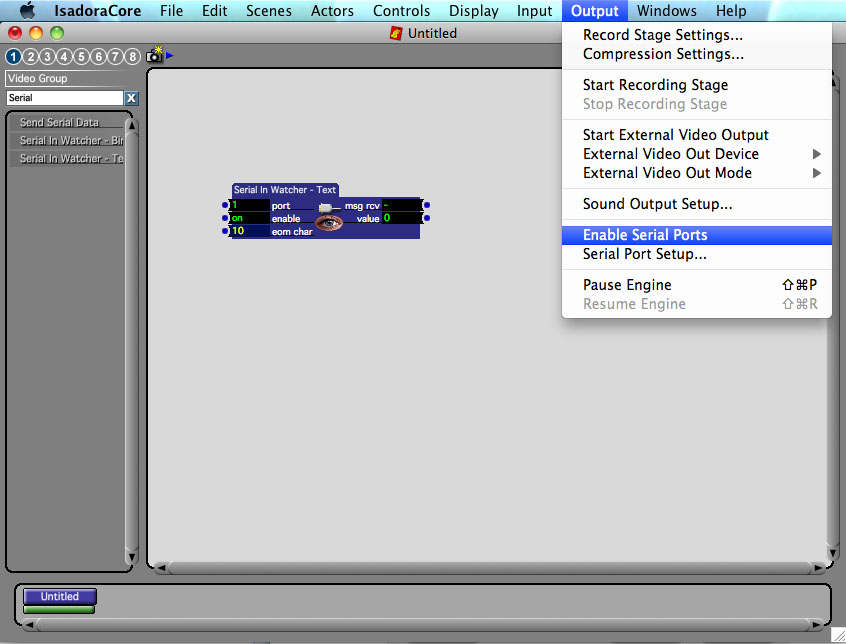
Task: Open the Apple menu
Action: click(27, 11)
